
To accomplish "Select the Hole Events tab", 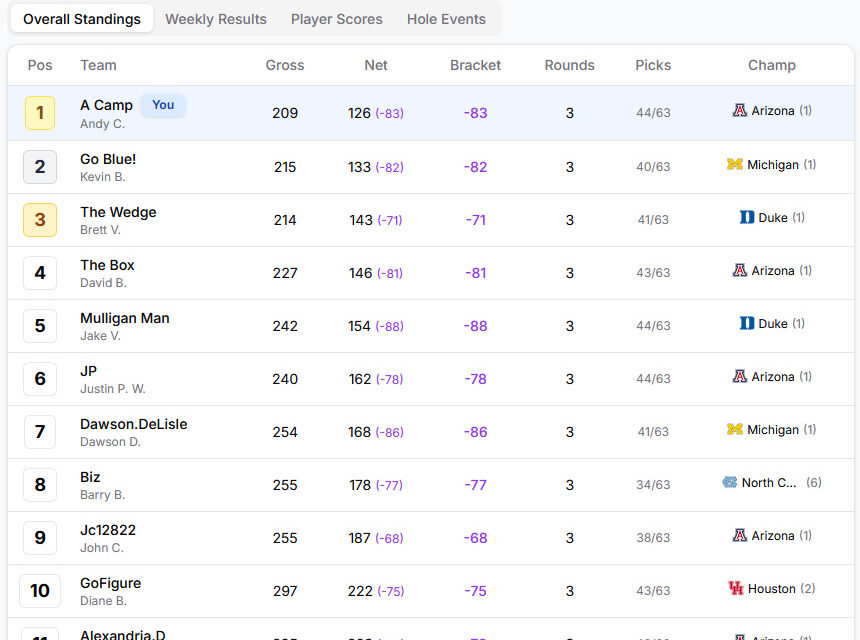I will (446, 19).
